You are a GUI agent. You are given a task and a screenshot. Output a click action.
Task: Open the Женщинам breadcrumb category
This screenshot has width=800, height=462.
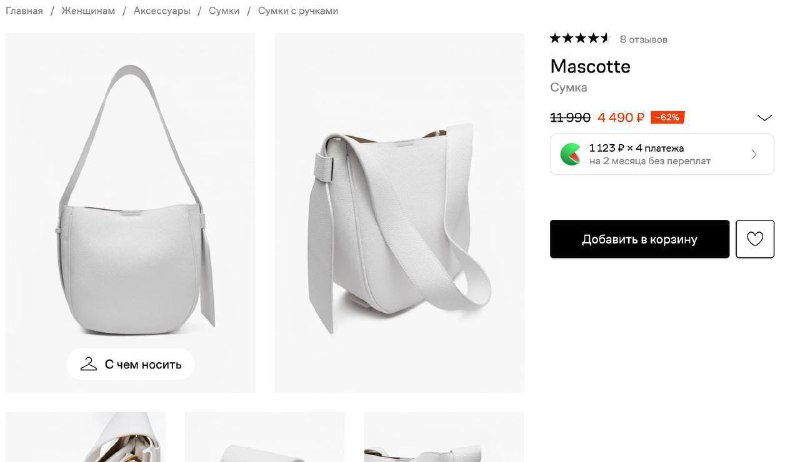coord(88,11)
